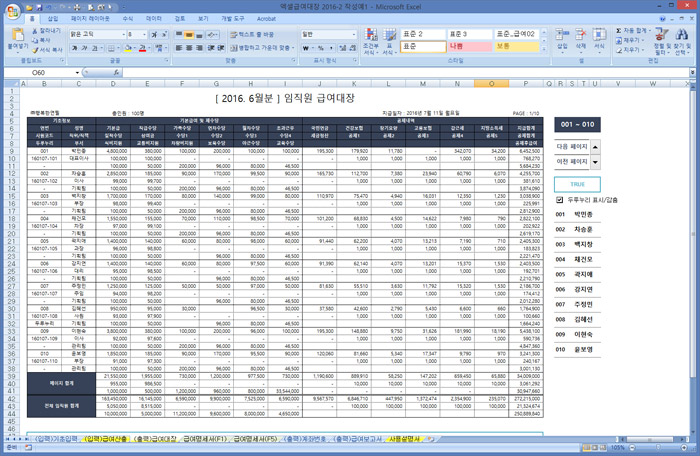
Task: Open the font name dropdown (맑은 고딕)
Action: (123, 34)
